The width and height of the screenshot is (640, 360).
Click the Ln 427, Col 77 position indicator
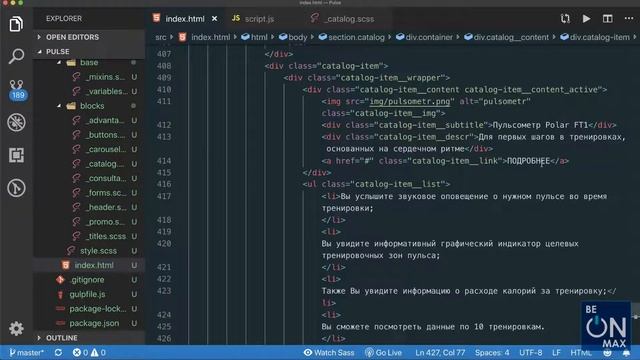440,352
